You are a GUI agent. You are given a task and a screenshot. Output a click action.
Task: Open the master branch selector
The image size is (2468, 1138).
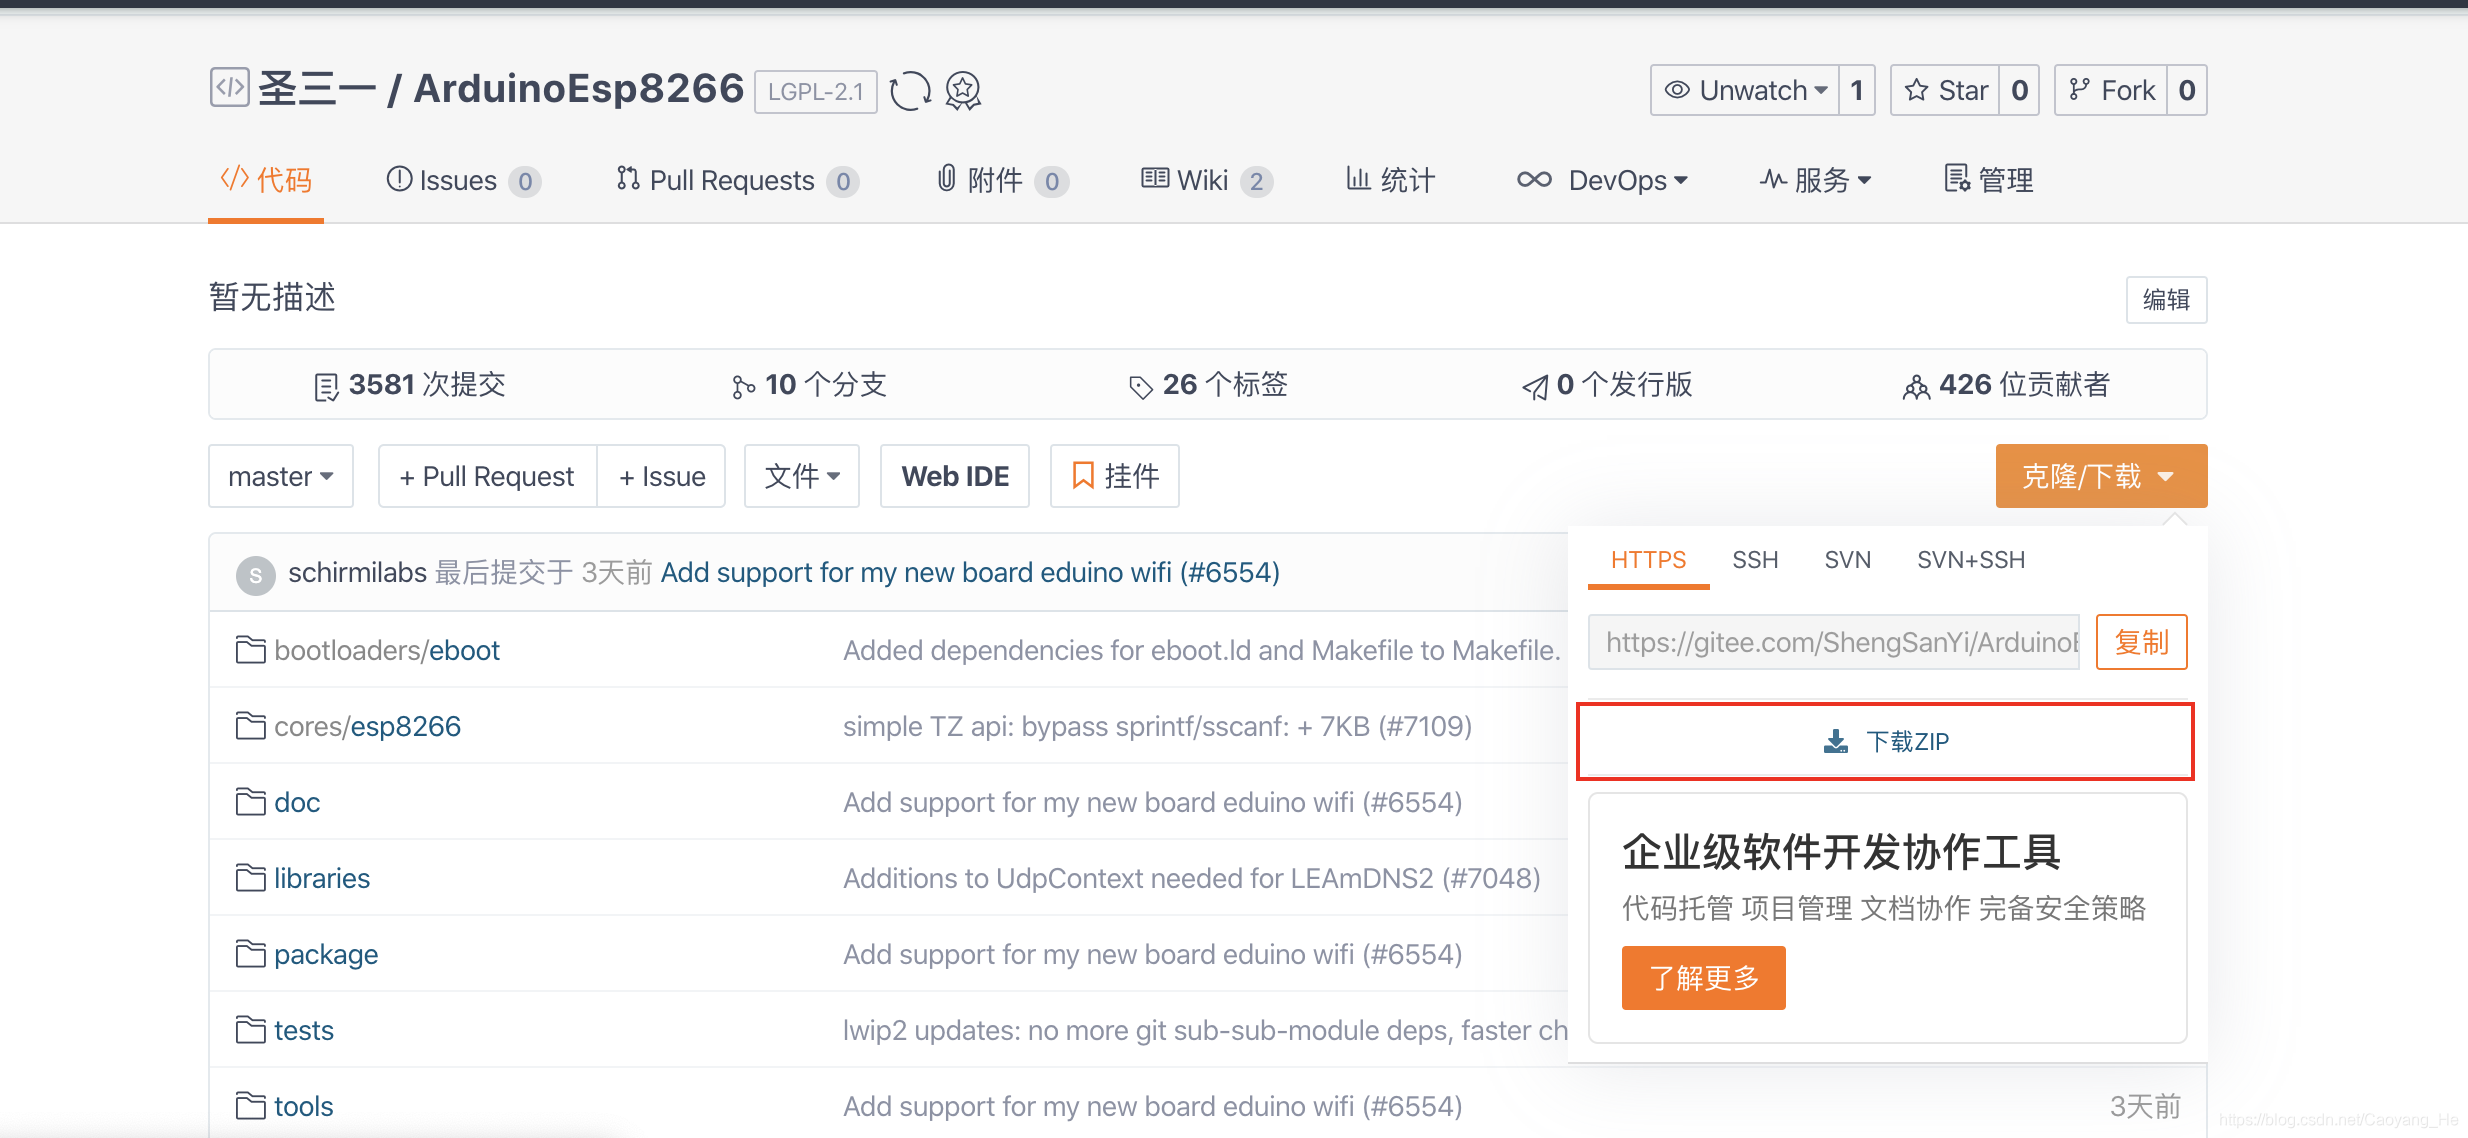point(280,476)
